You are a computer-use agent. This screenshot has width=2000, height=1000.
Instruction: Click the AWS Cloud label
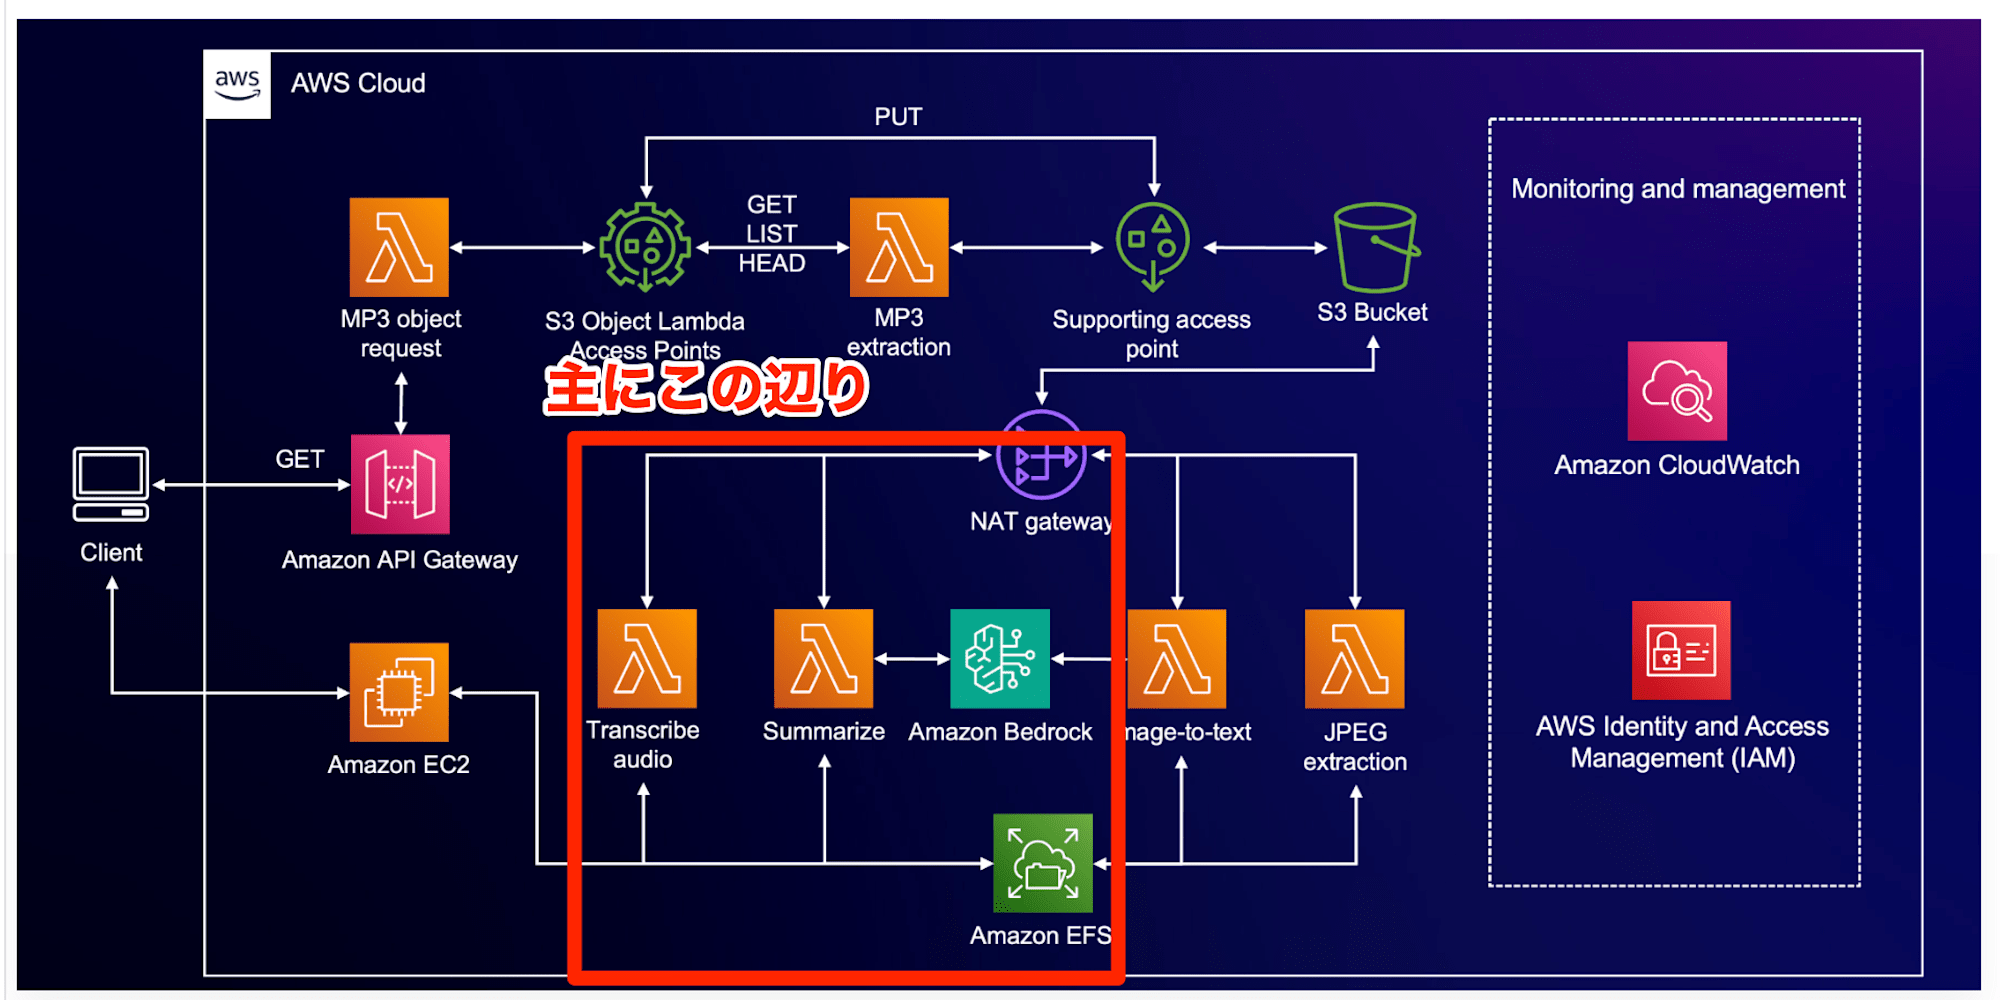click(358, 83)
